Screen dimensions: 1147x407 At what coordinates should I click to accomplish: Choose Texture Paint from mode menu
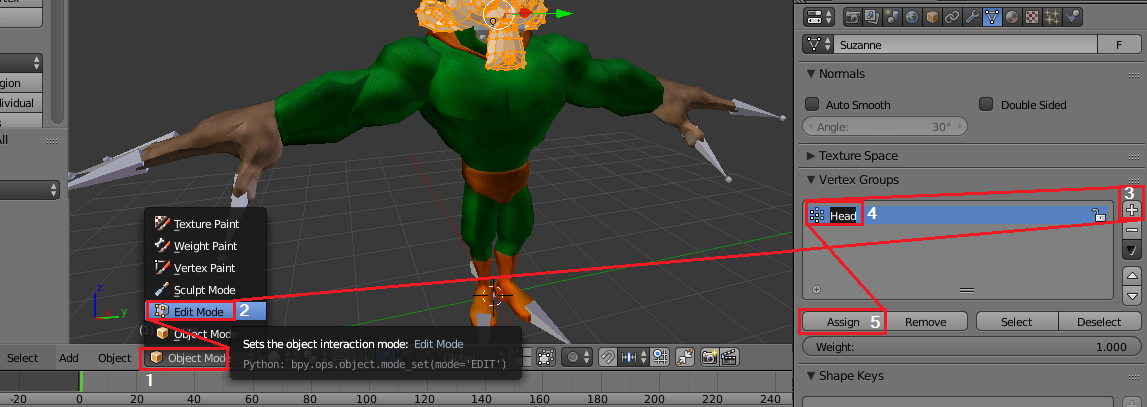coord(205,224)
